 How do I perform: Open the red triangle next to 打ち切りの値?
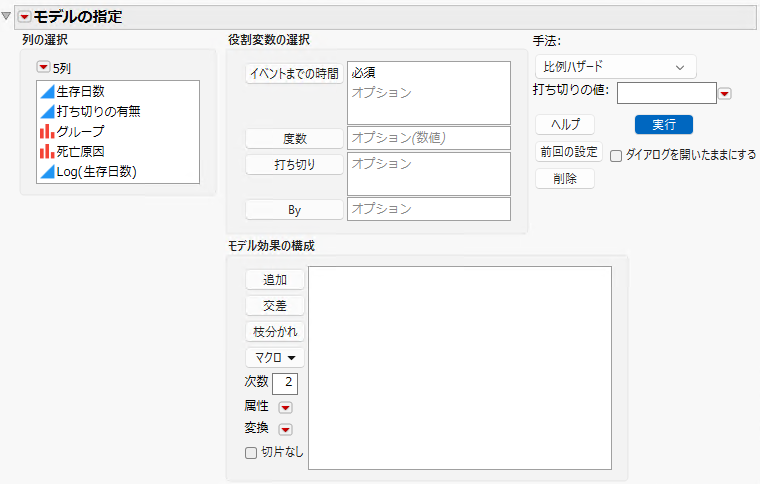[725, 94]
